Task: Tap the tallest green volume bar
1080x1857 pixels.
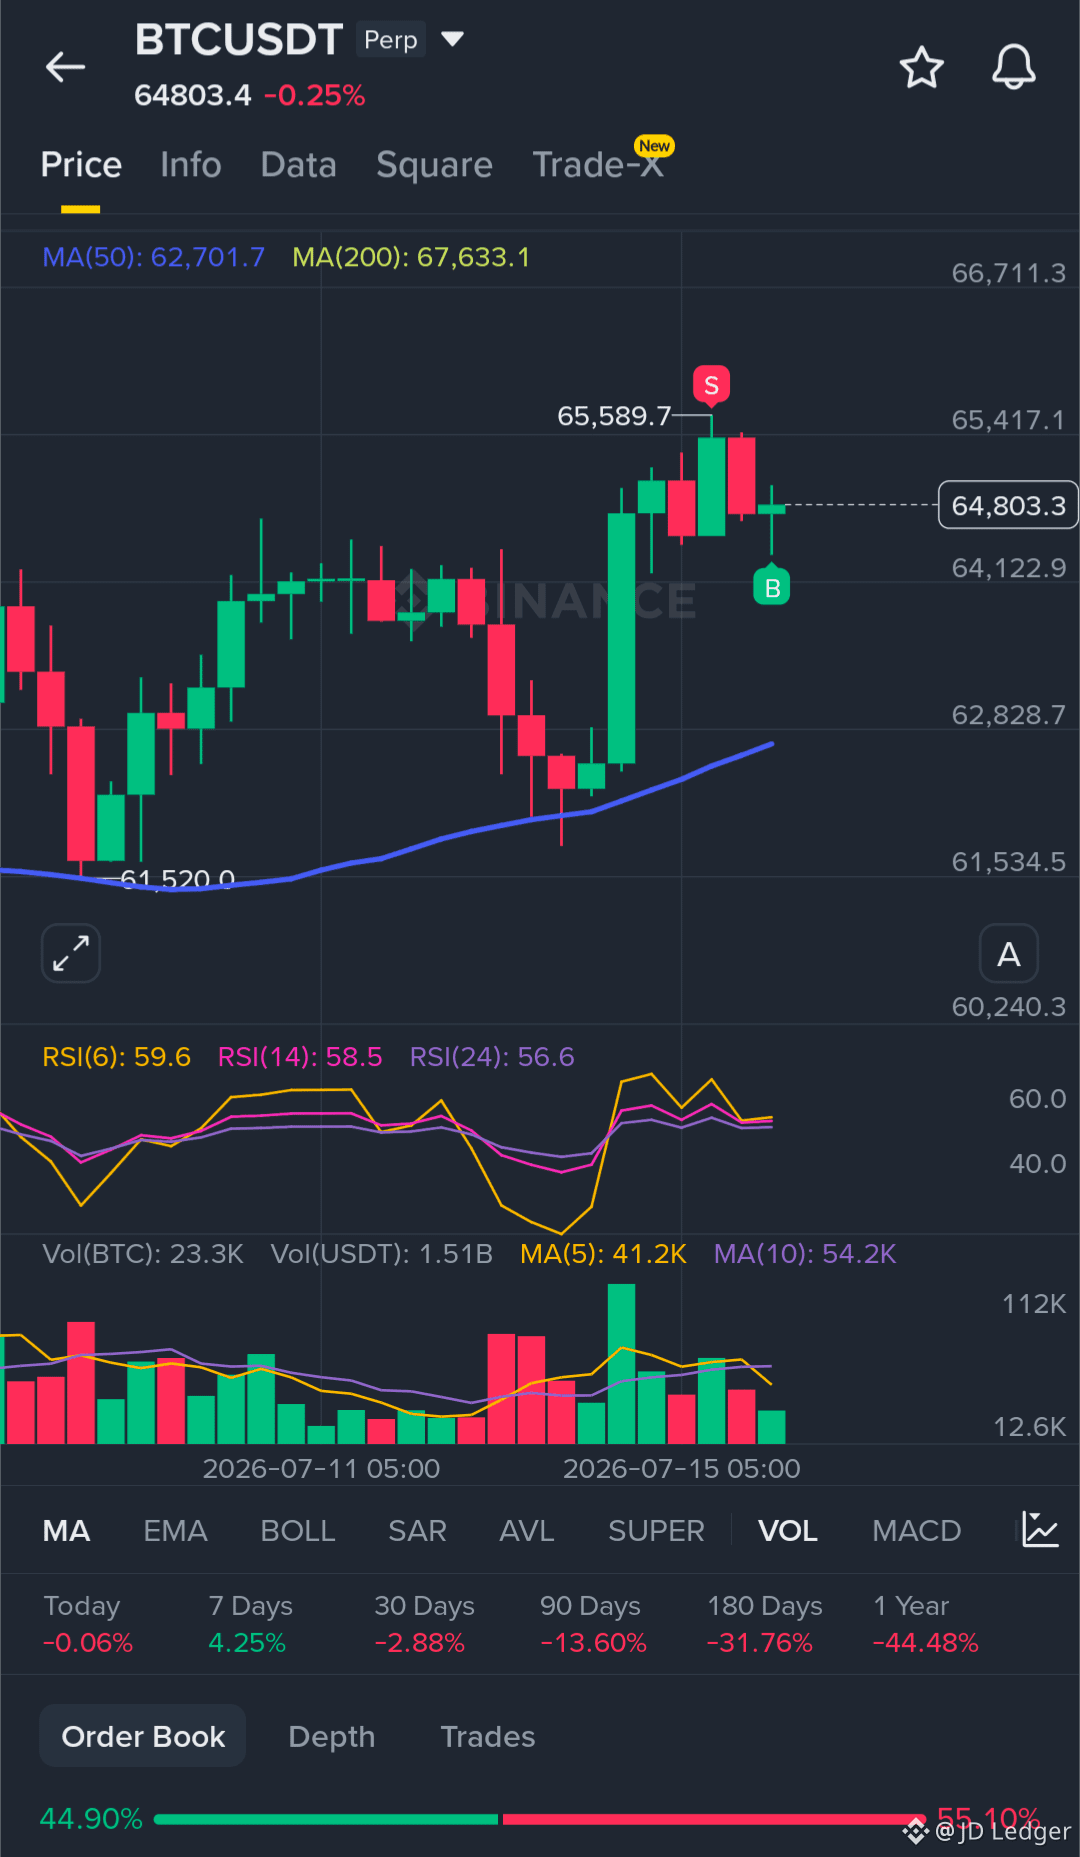Action: [621, 1364]
